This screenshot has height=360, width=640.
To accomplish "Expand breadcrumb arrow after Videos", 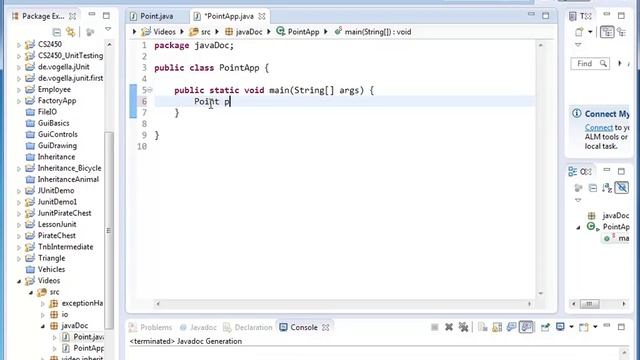I will (x=182, y=32).
